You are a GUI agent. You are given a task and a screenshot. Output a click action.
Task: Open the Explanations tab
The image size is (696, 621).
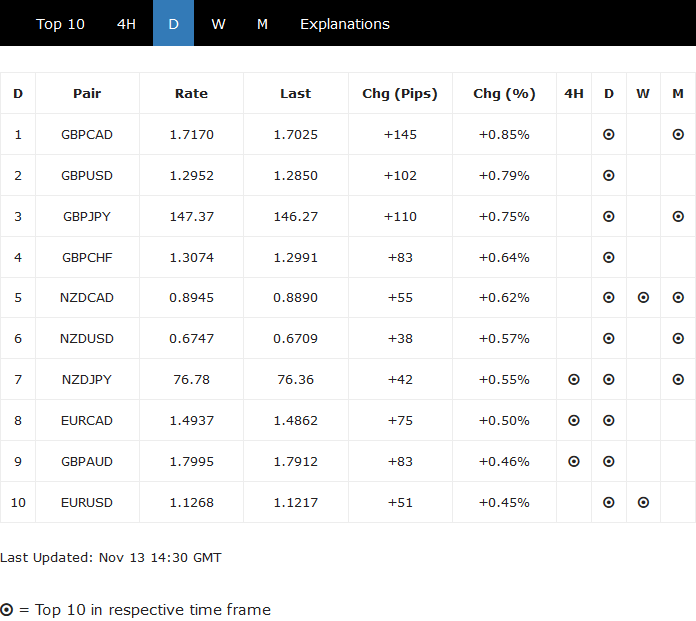[x=345, y=24]
